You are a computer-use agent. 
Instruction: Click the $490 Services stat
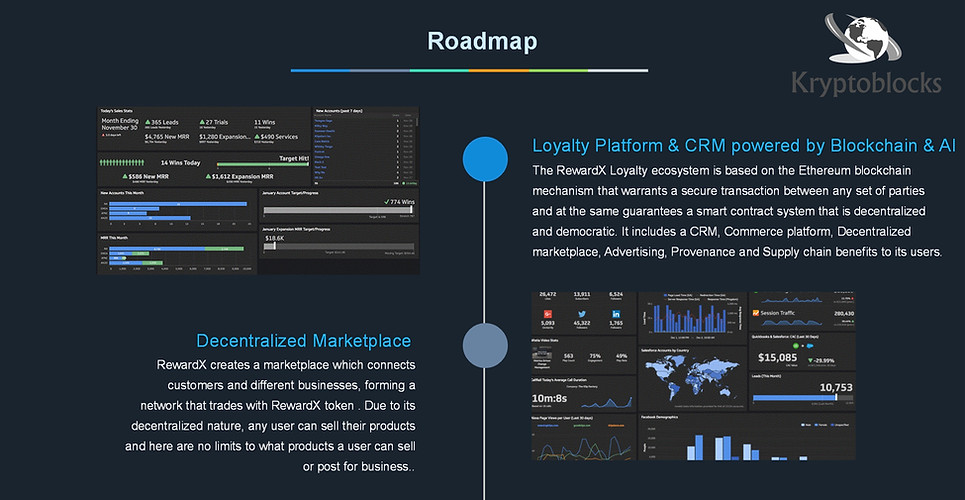click(x=276, y=137)
